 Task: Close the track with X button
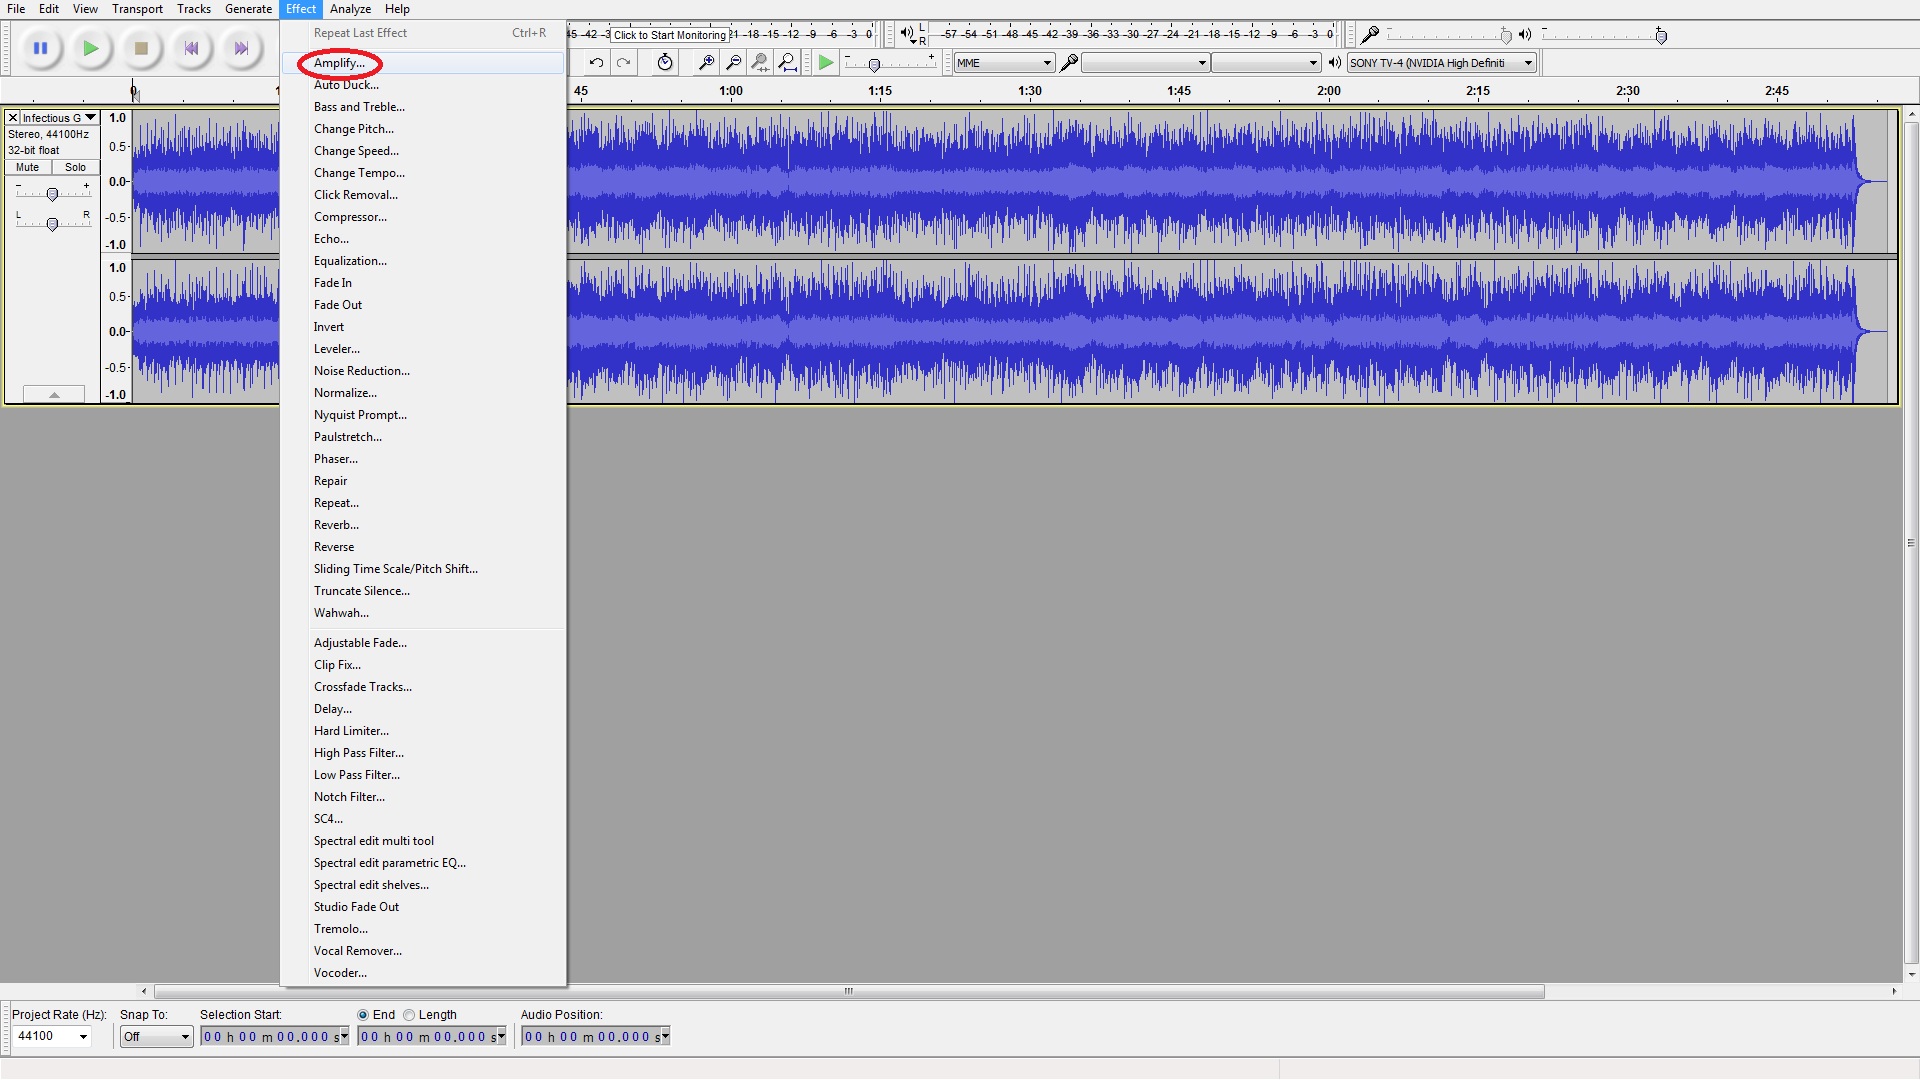13,118
